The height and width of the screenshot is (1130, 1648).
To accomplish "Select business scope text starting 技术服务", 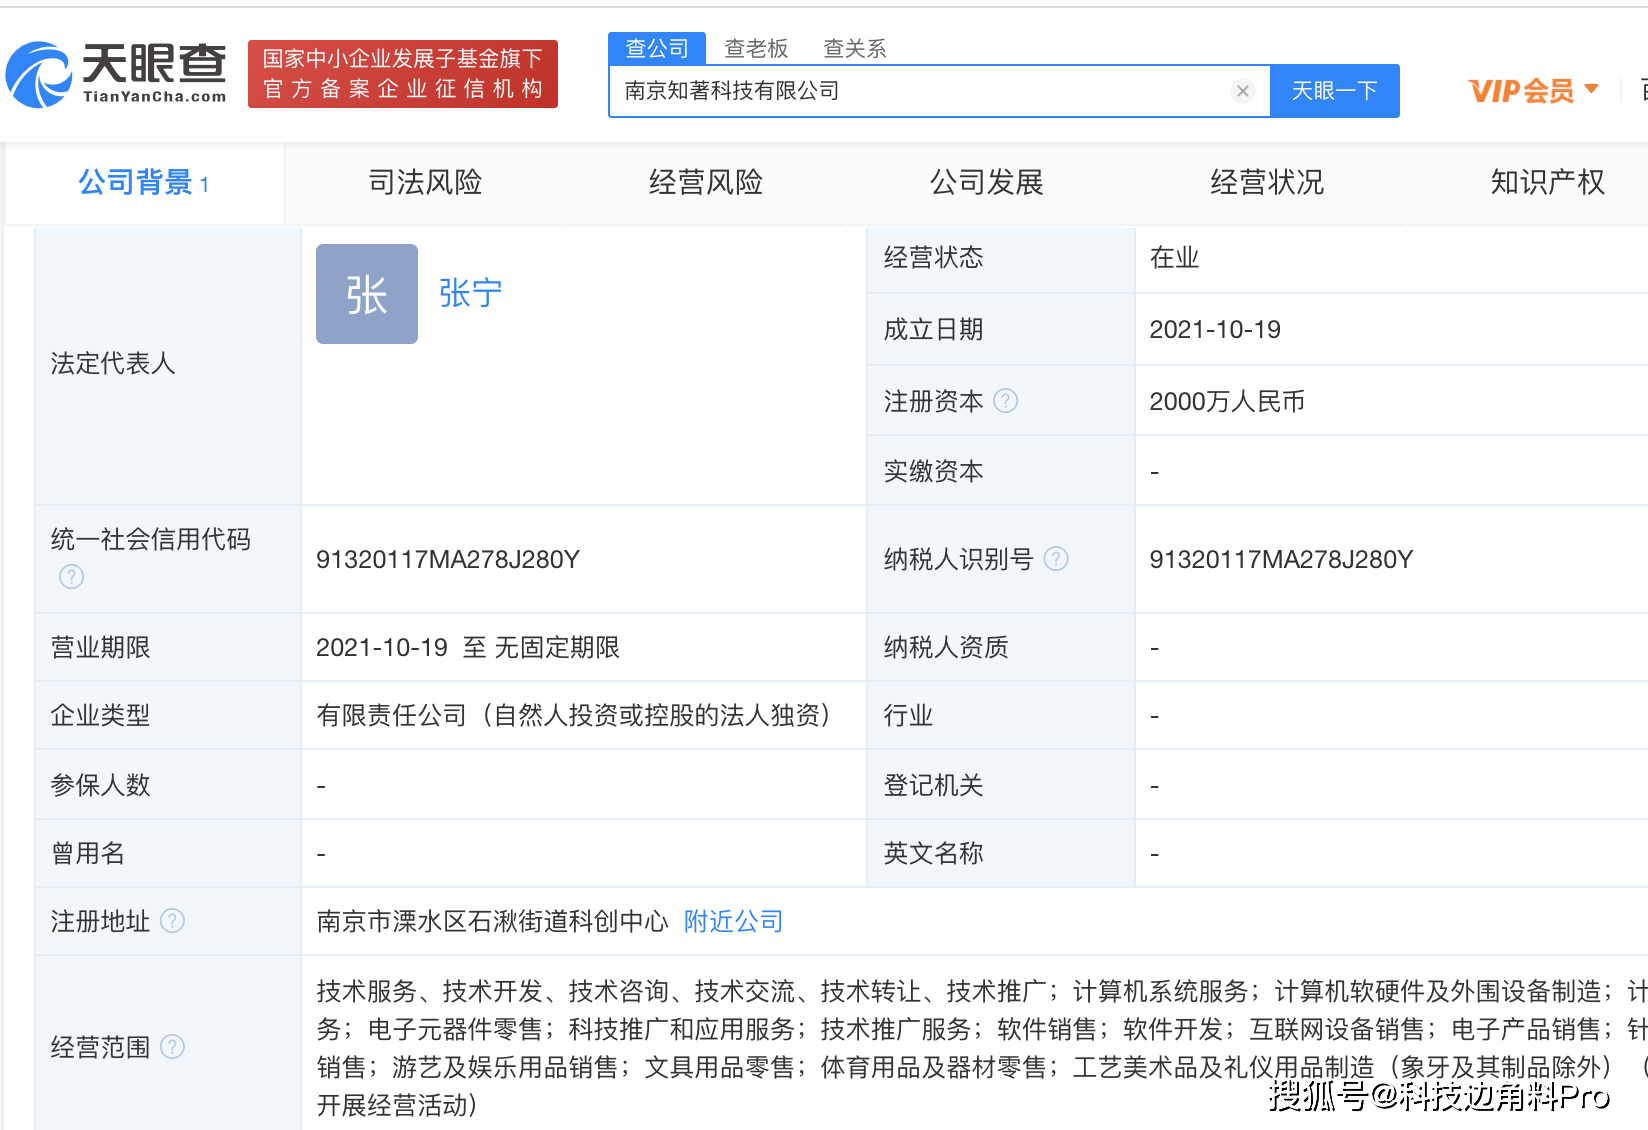I will (982, 1048).
